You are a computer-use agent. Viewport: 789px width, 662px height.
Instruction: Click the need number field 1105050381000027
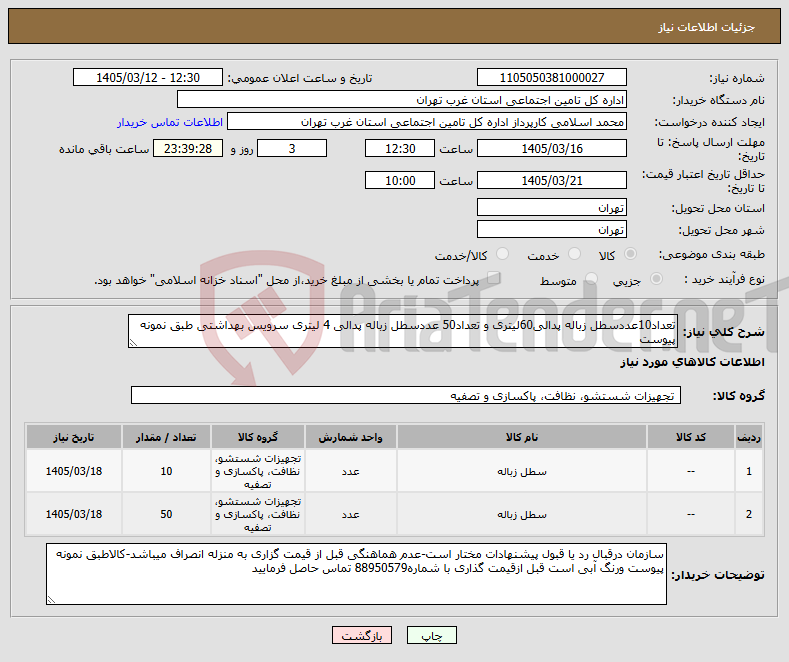tap(551, 77)
